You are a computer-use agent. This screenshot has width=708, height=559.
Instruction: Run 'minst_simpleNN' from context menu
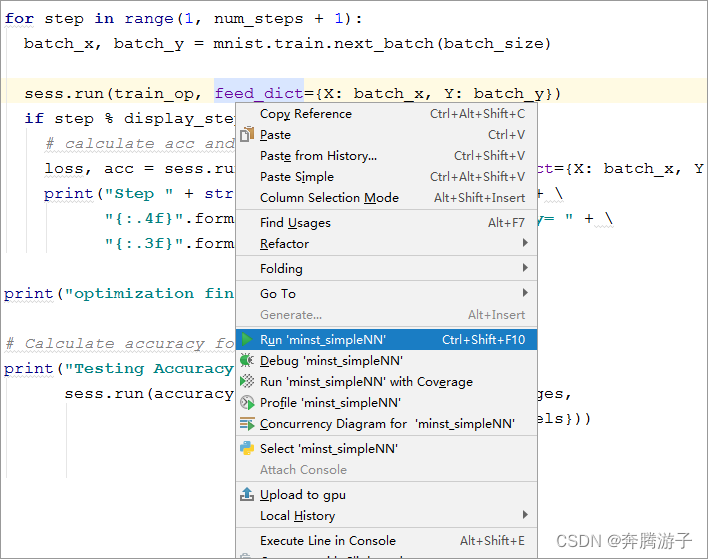[x=387, y=340]
